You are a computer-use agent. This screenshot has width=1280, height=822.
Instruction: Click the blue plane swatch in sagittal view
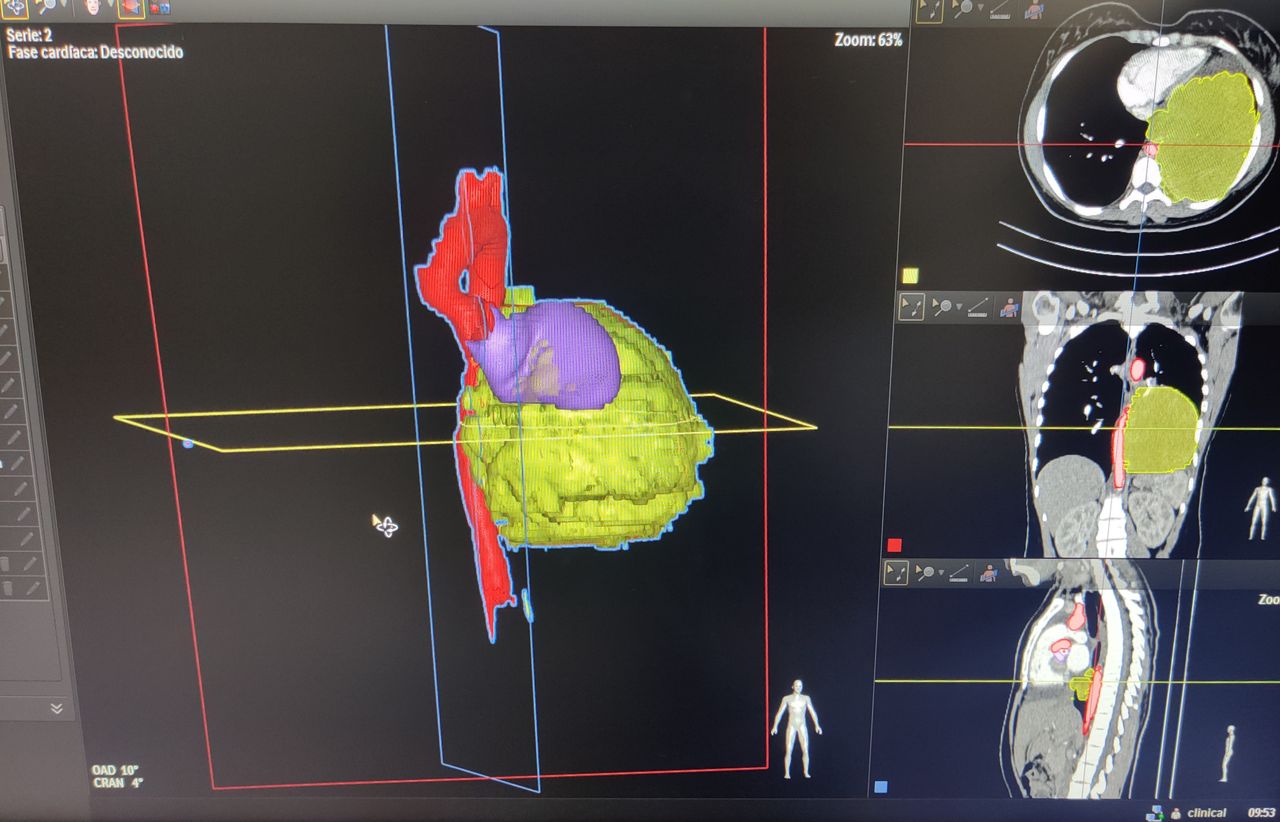click(880, 787)
